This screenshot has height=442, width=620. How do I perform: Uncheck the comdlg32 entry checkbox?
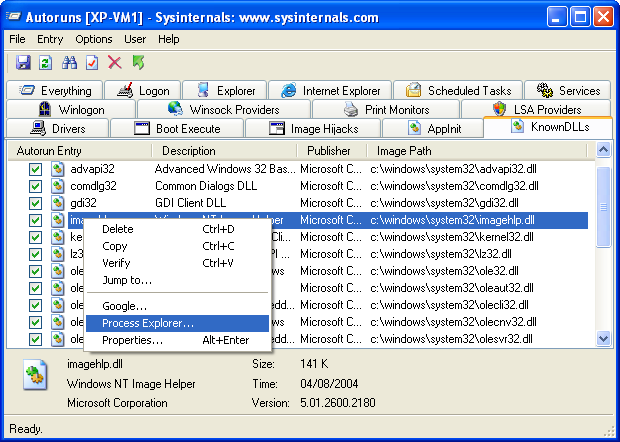coord(36,187)
